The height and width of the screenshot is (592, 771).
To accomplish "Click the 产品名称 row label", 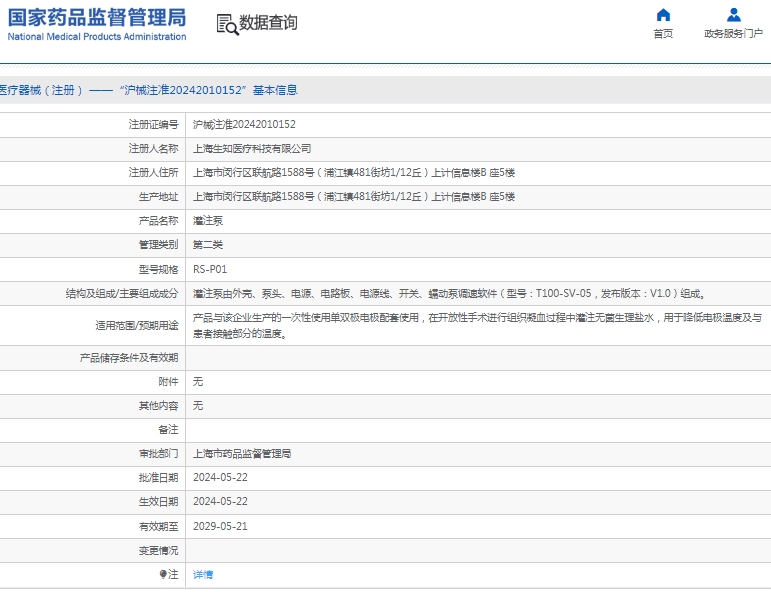I will pyautogui.click(x=158, y=221).
